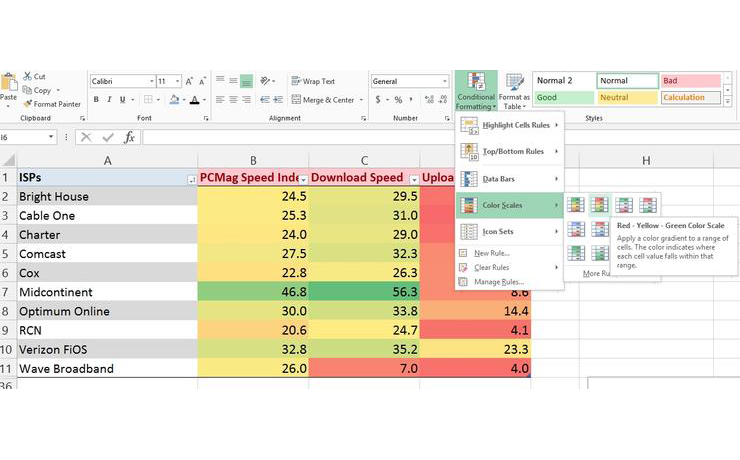The image size is (740, 460).
Task: Expand the cell Styles gallery more arrow
Action: tap(727, 101)
